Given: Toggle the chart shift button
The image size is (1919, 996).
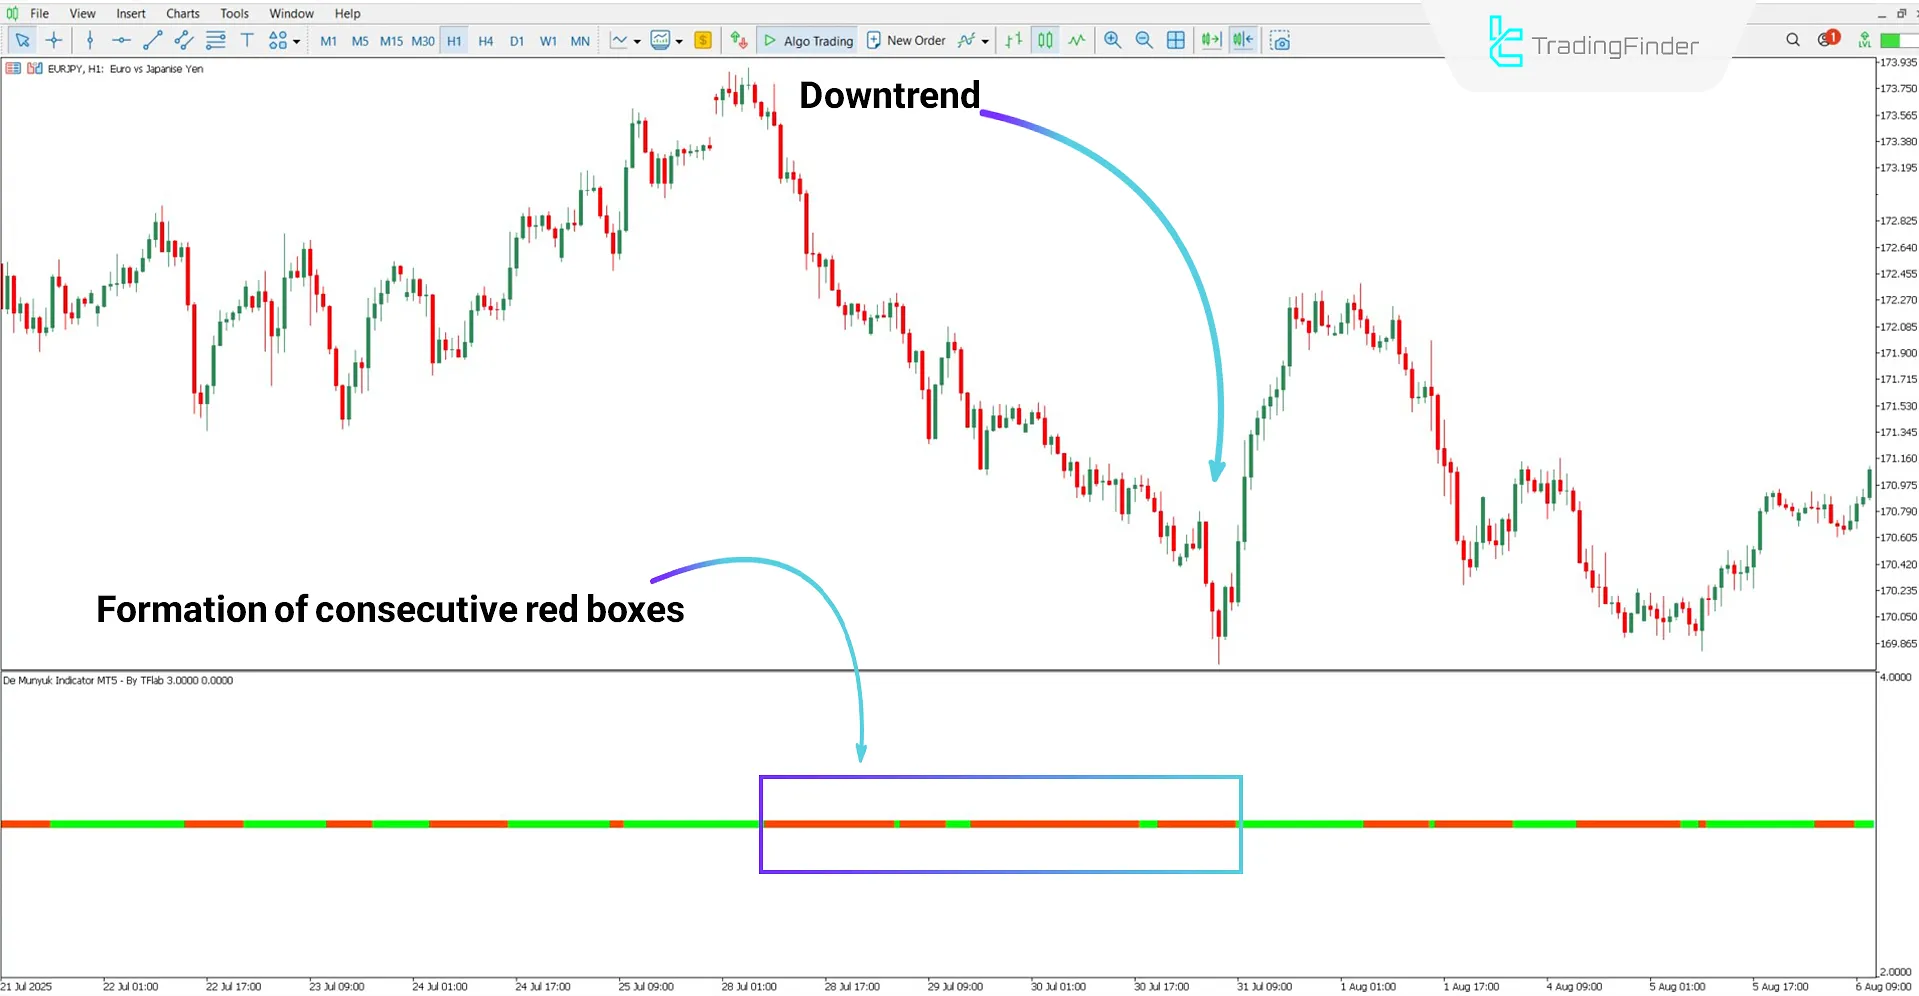Looking at the screenshot, I should pyautogui.click(x=1243, y=40).
